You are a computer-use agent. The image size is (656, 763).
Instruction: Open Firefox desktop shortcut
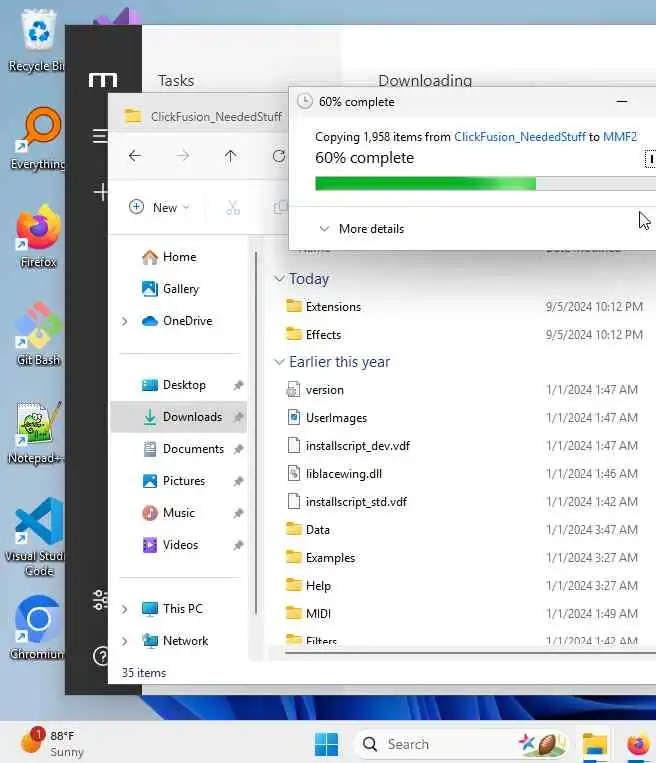[38, 237]
